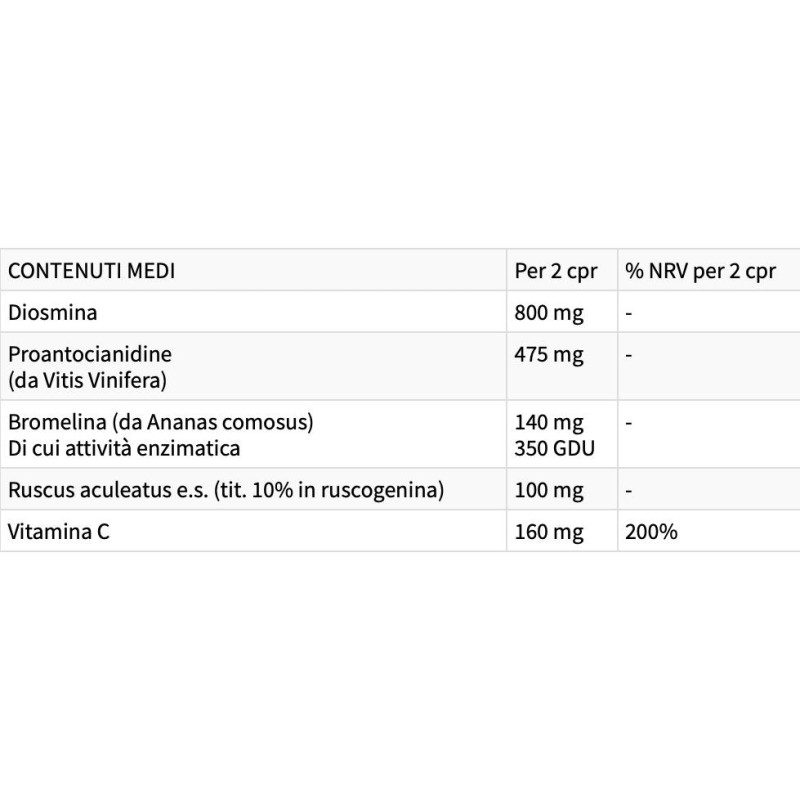Click the dash in Ruscus aculeatus NRV cell
The width and height of the screenshot is (800, 800).
[629, 490]
